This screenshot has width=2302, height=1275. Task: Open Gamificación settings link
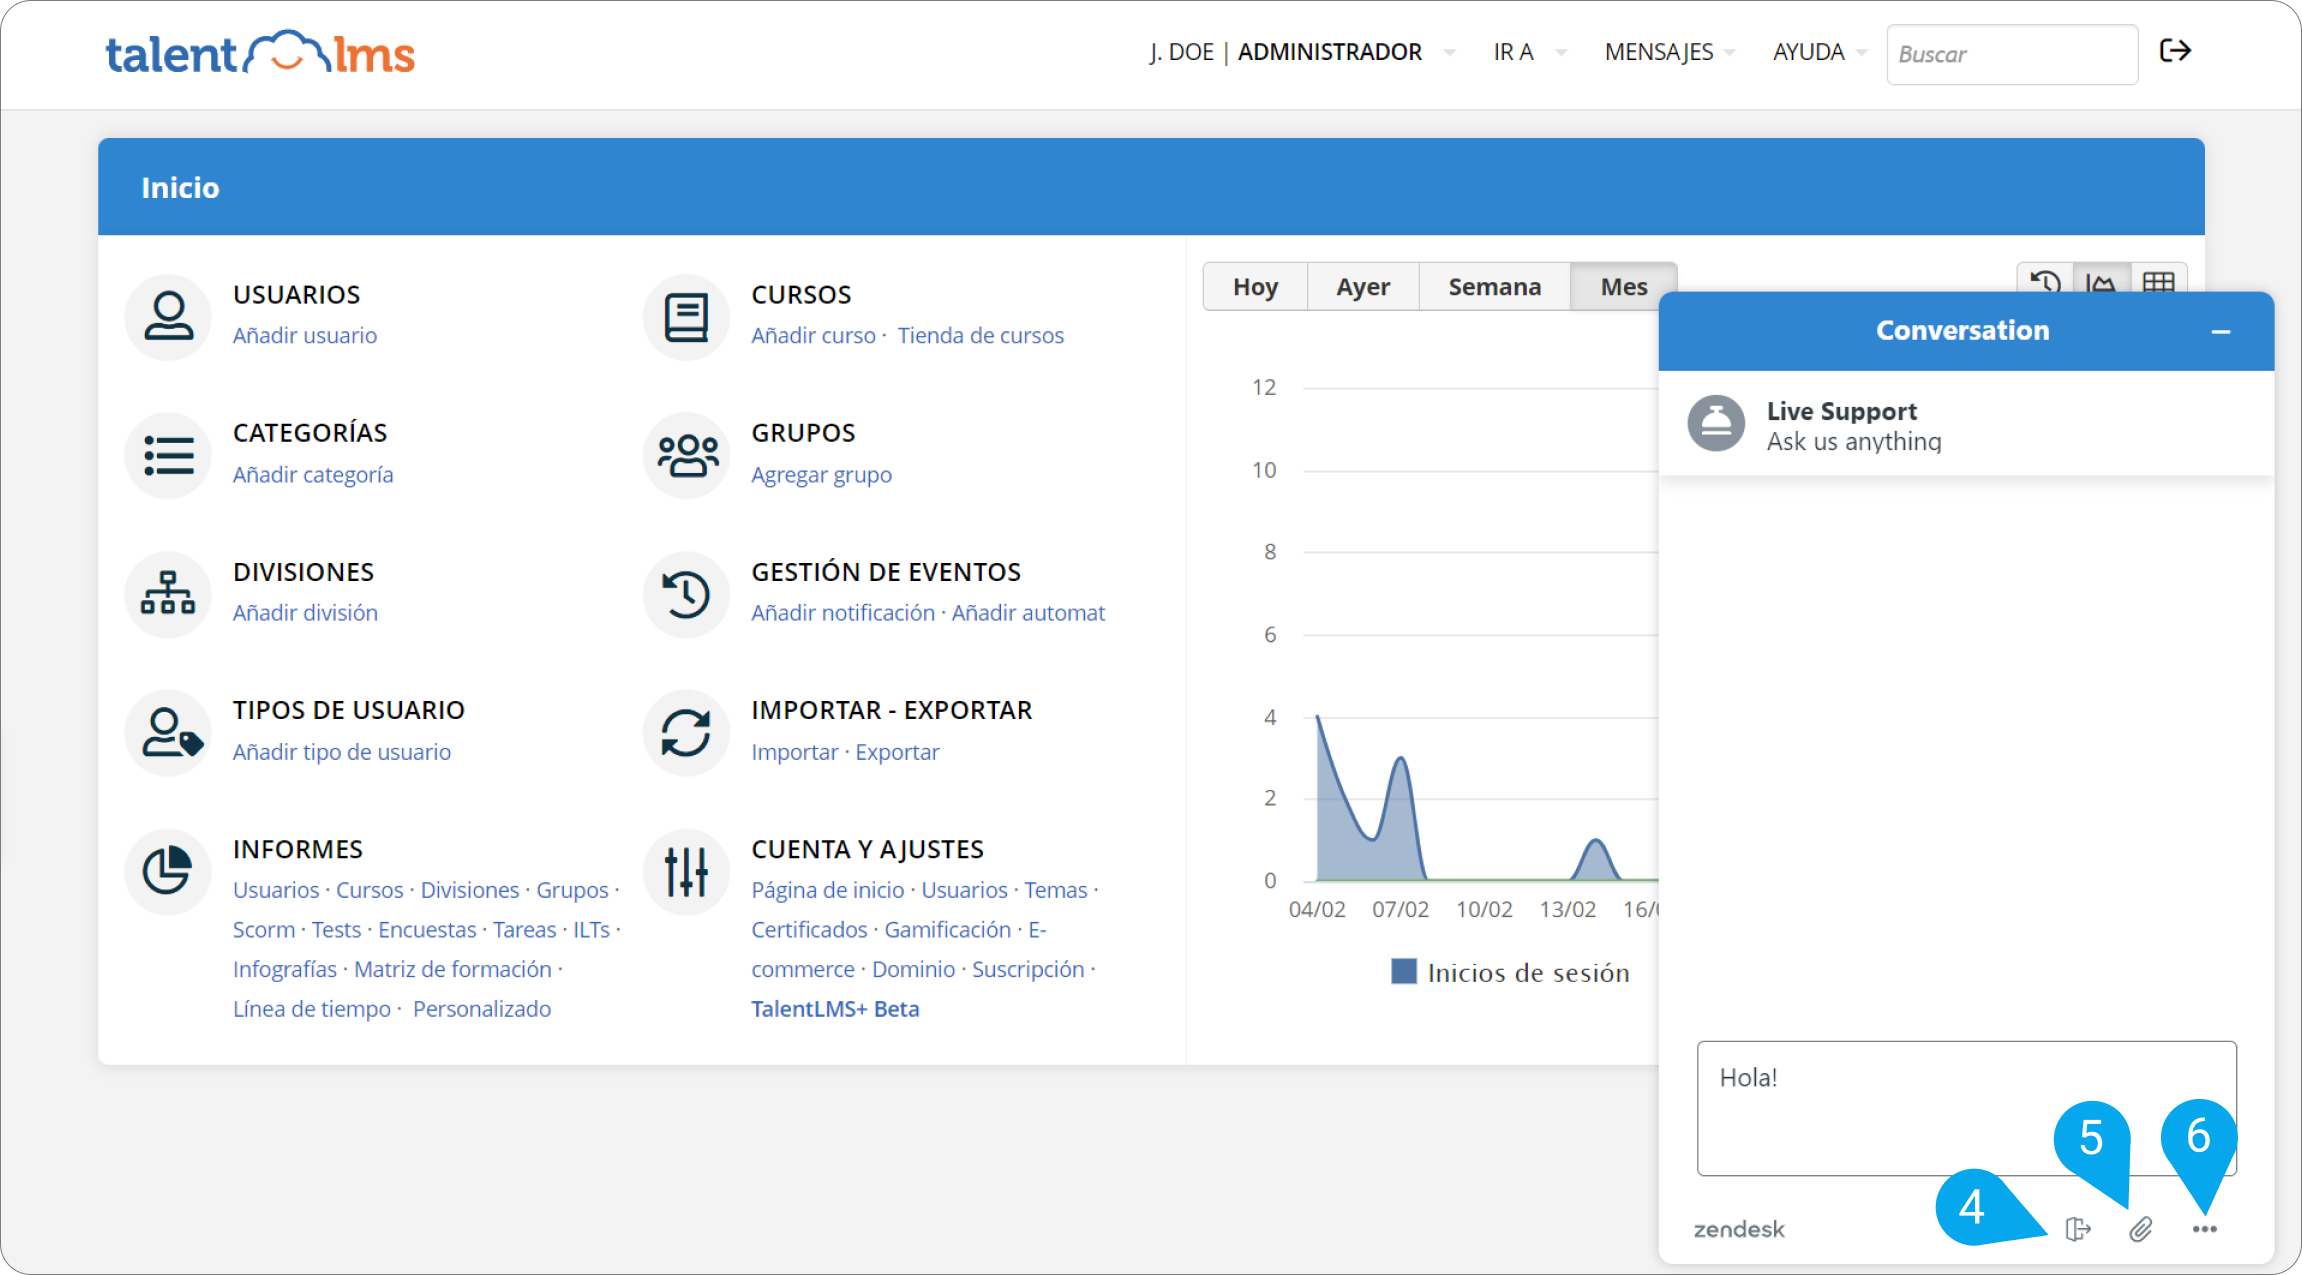[x=948, y=929]
